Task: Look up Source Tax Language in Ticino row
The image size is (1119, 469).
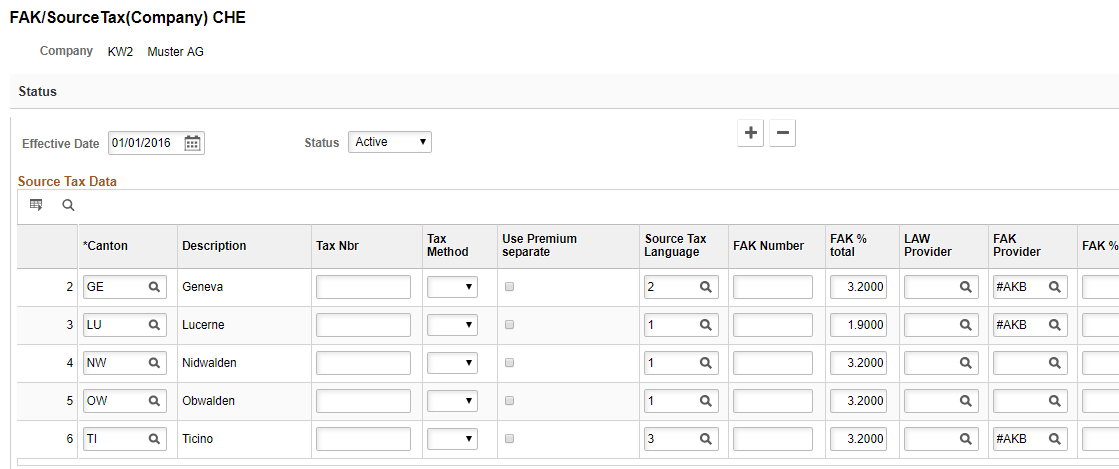Action: coord(705,439)
